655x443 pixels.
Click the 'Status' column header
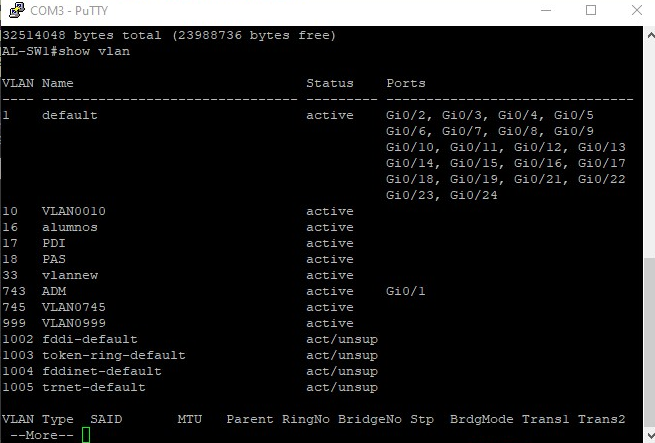tap(330, 83)
